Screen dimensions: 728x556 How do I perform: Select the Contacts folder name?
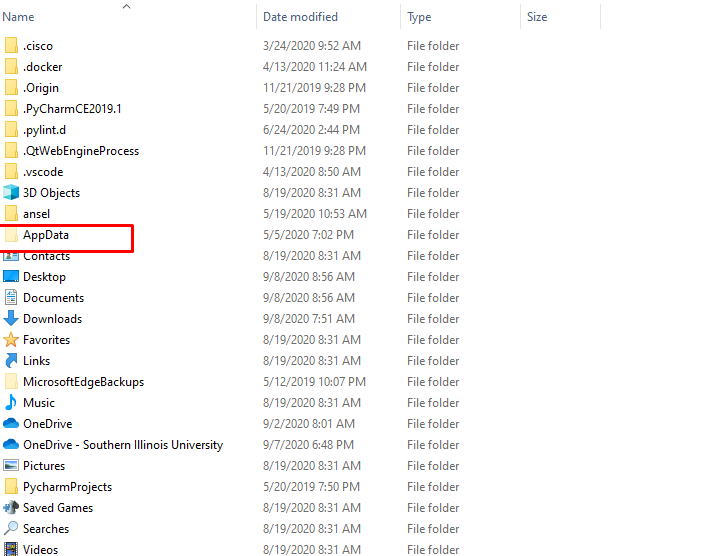[x=46, y=256]
